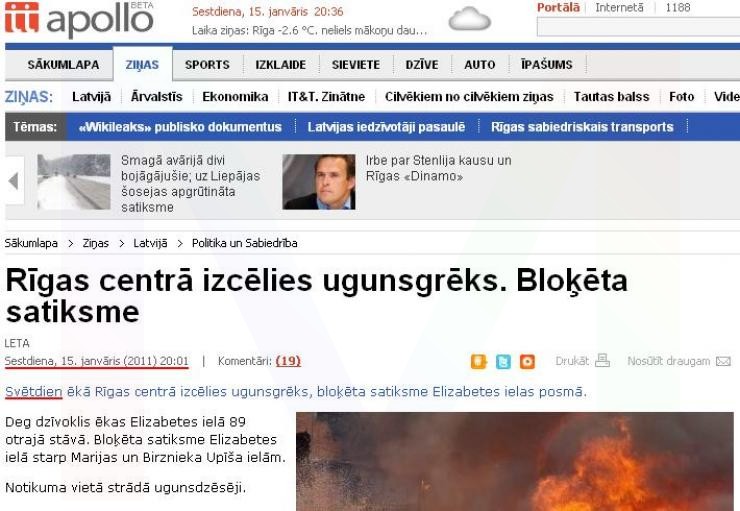Screen dimensions: 740x511
Task: Click the cloud weather icon
Action: coord(469,19)
